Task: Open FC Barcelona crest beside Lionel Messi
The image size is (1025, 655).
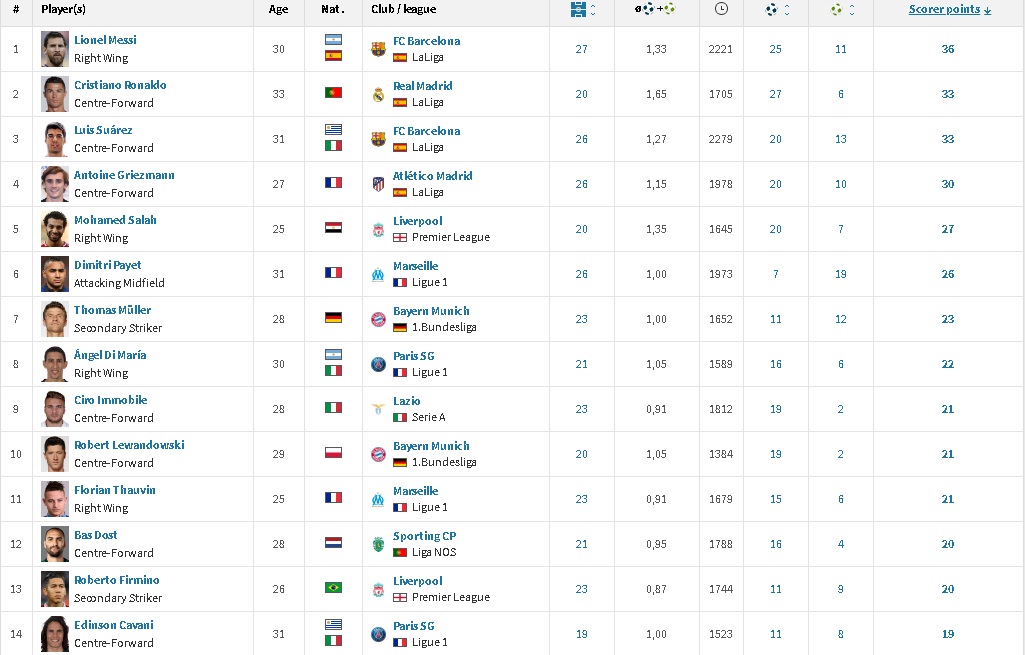Action: click(378, 49)
